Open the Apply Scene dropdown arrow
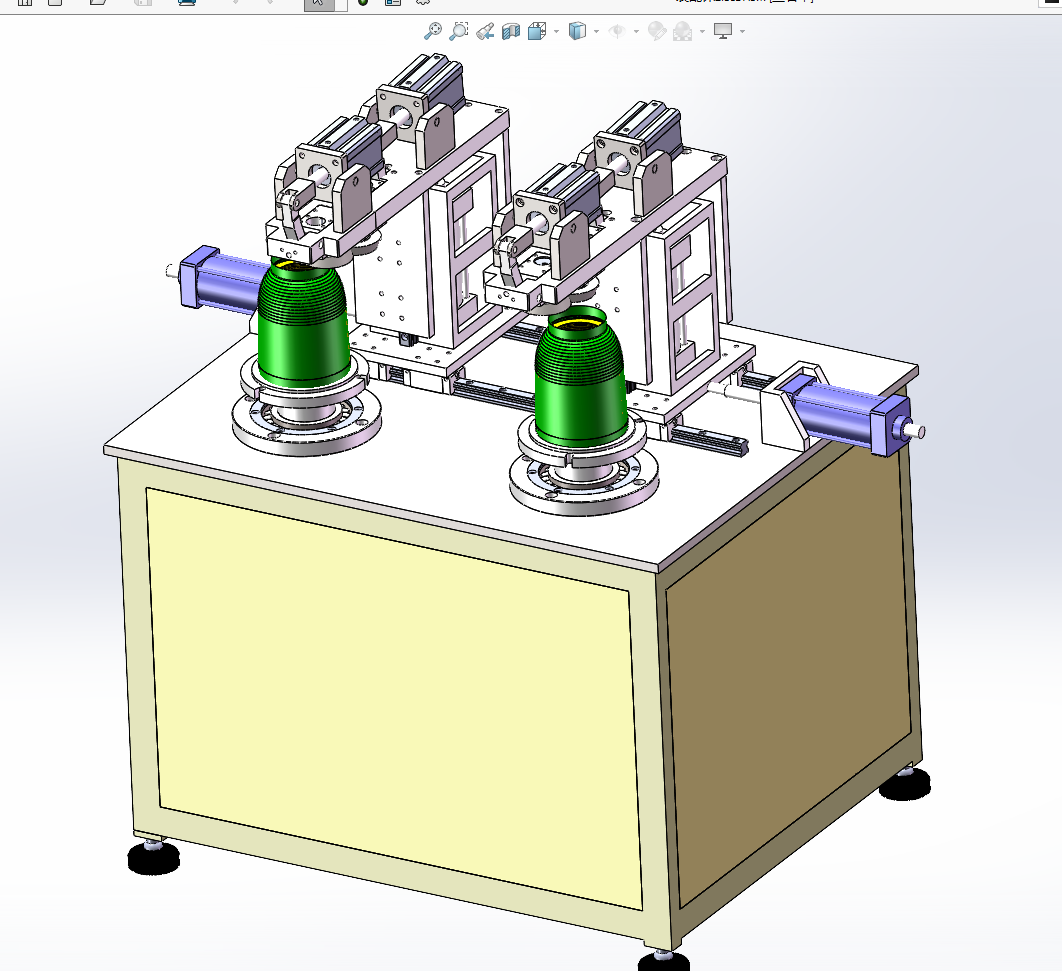Image resolution: width=1062 pixels, height=971 pixels. click(x=702, y=31)
